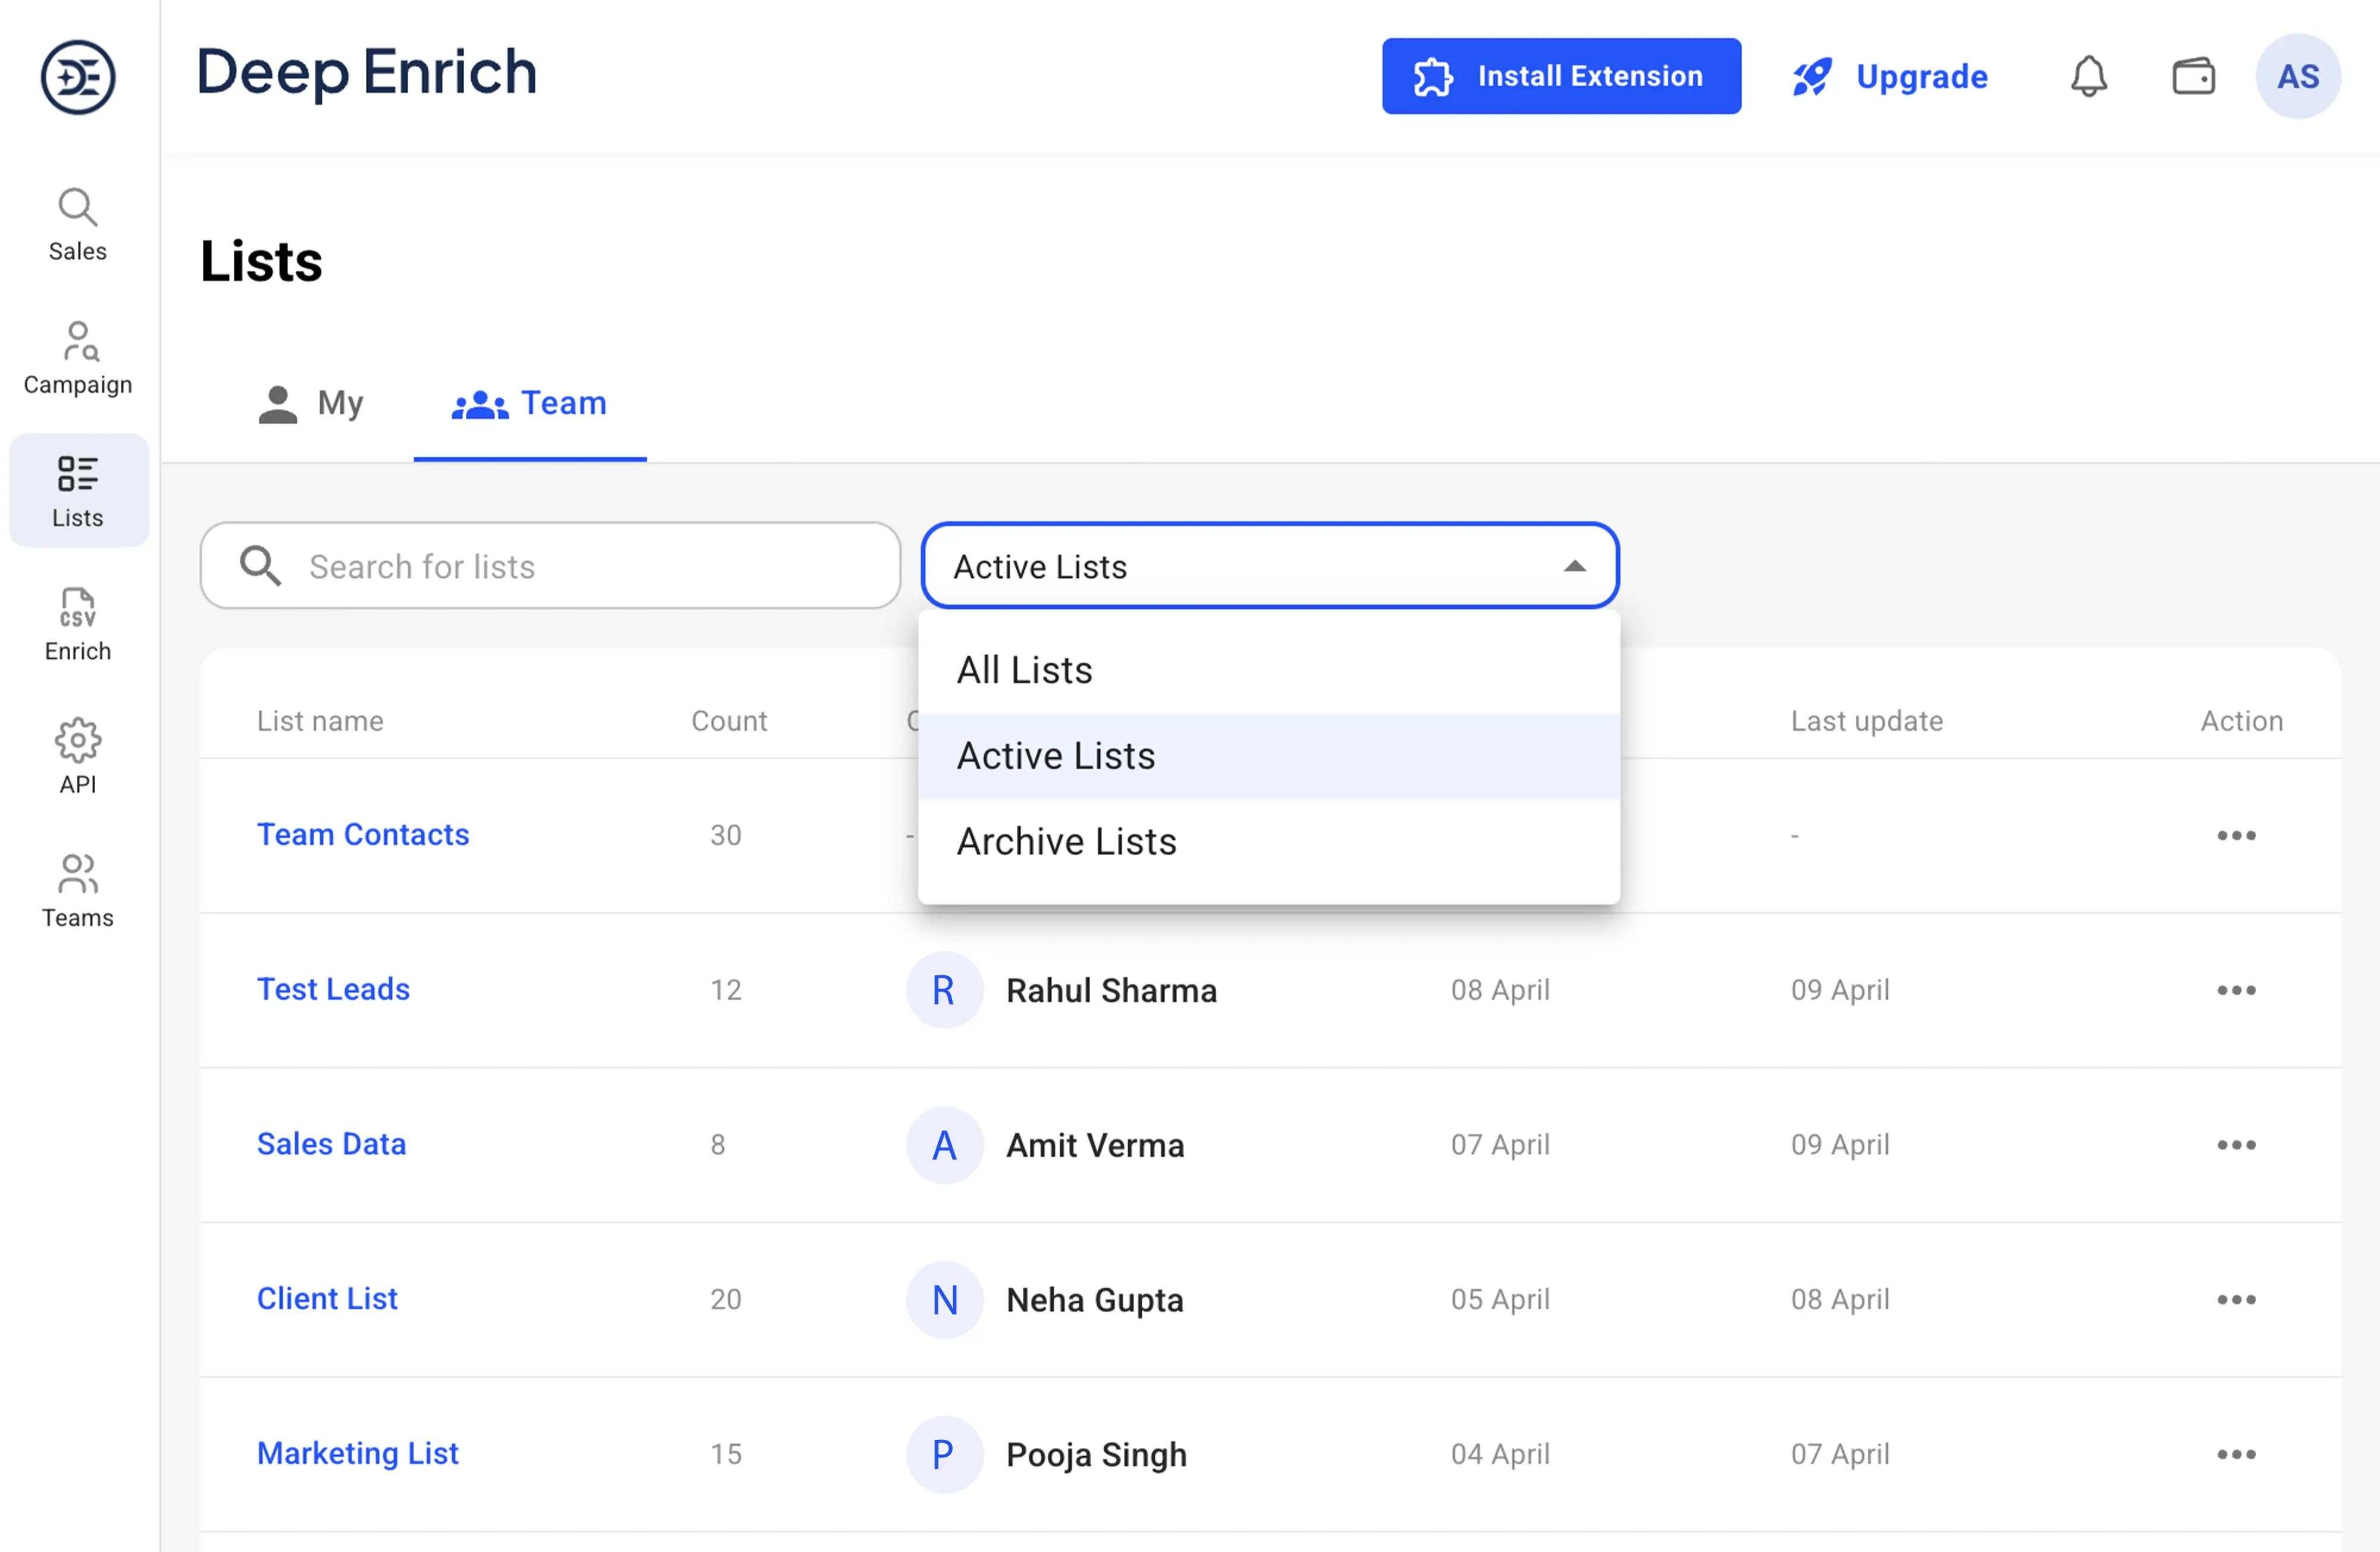The height and width of the screenshot is (1552, 2380).
Task: Click Rahul Sharma's R avatar
Action: 944,990
